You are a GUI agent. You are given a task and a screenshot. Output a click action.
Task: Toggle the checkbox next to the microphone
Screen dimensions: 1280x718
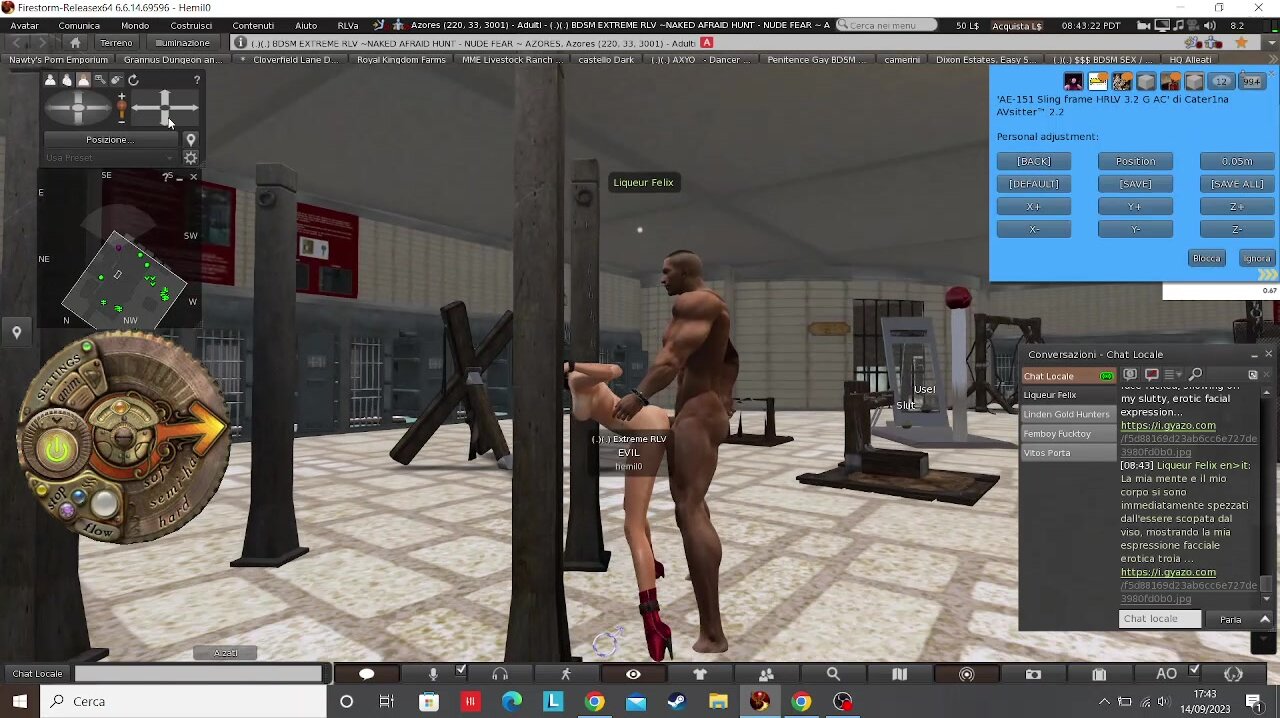pyautogui.click(x=461, y=670)
